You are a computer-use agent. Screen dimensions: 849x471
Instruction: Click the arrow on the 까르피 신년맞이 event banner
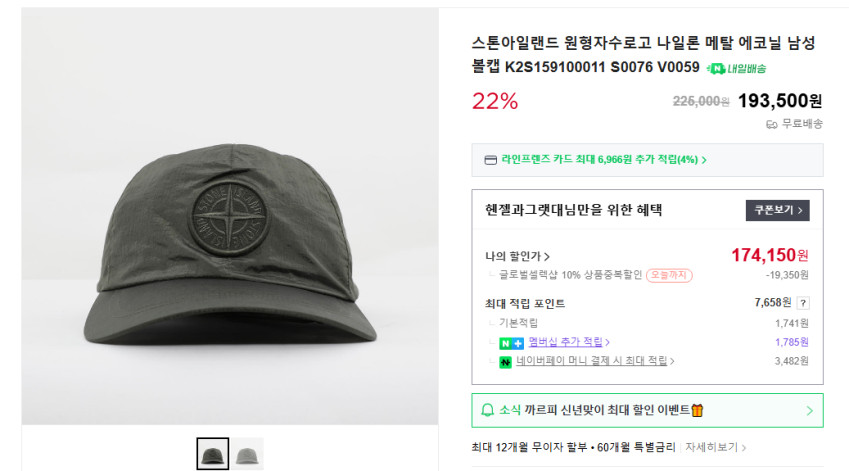point(809,411)
